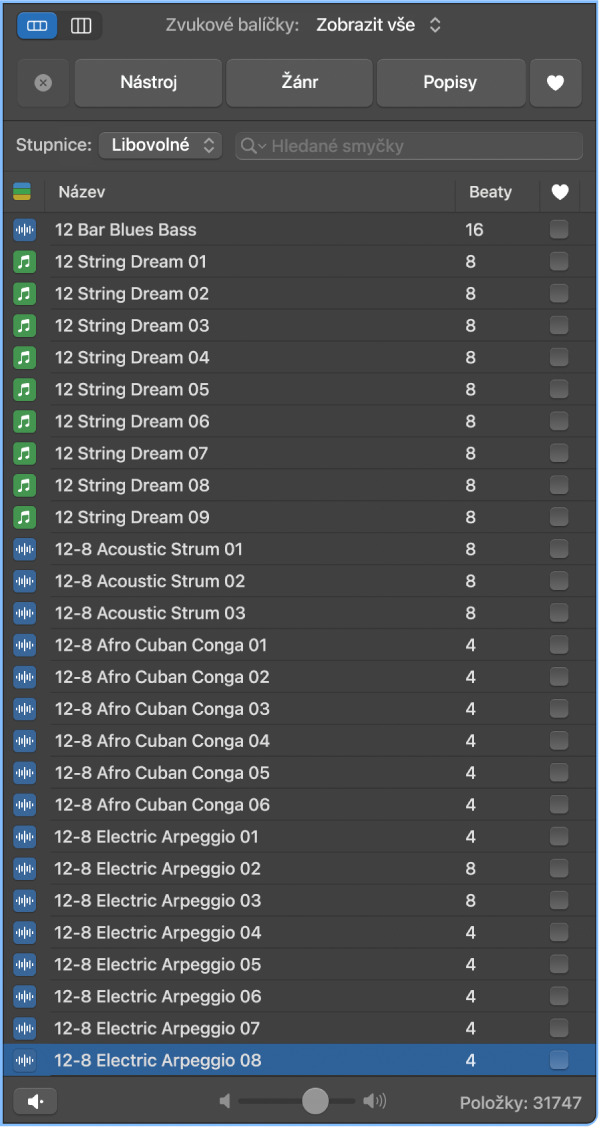Open the Nástroj filter button

point(149,83)
